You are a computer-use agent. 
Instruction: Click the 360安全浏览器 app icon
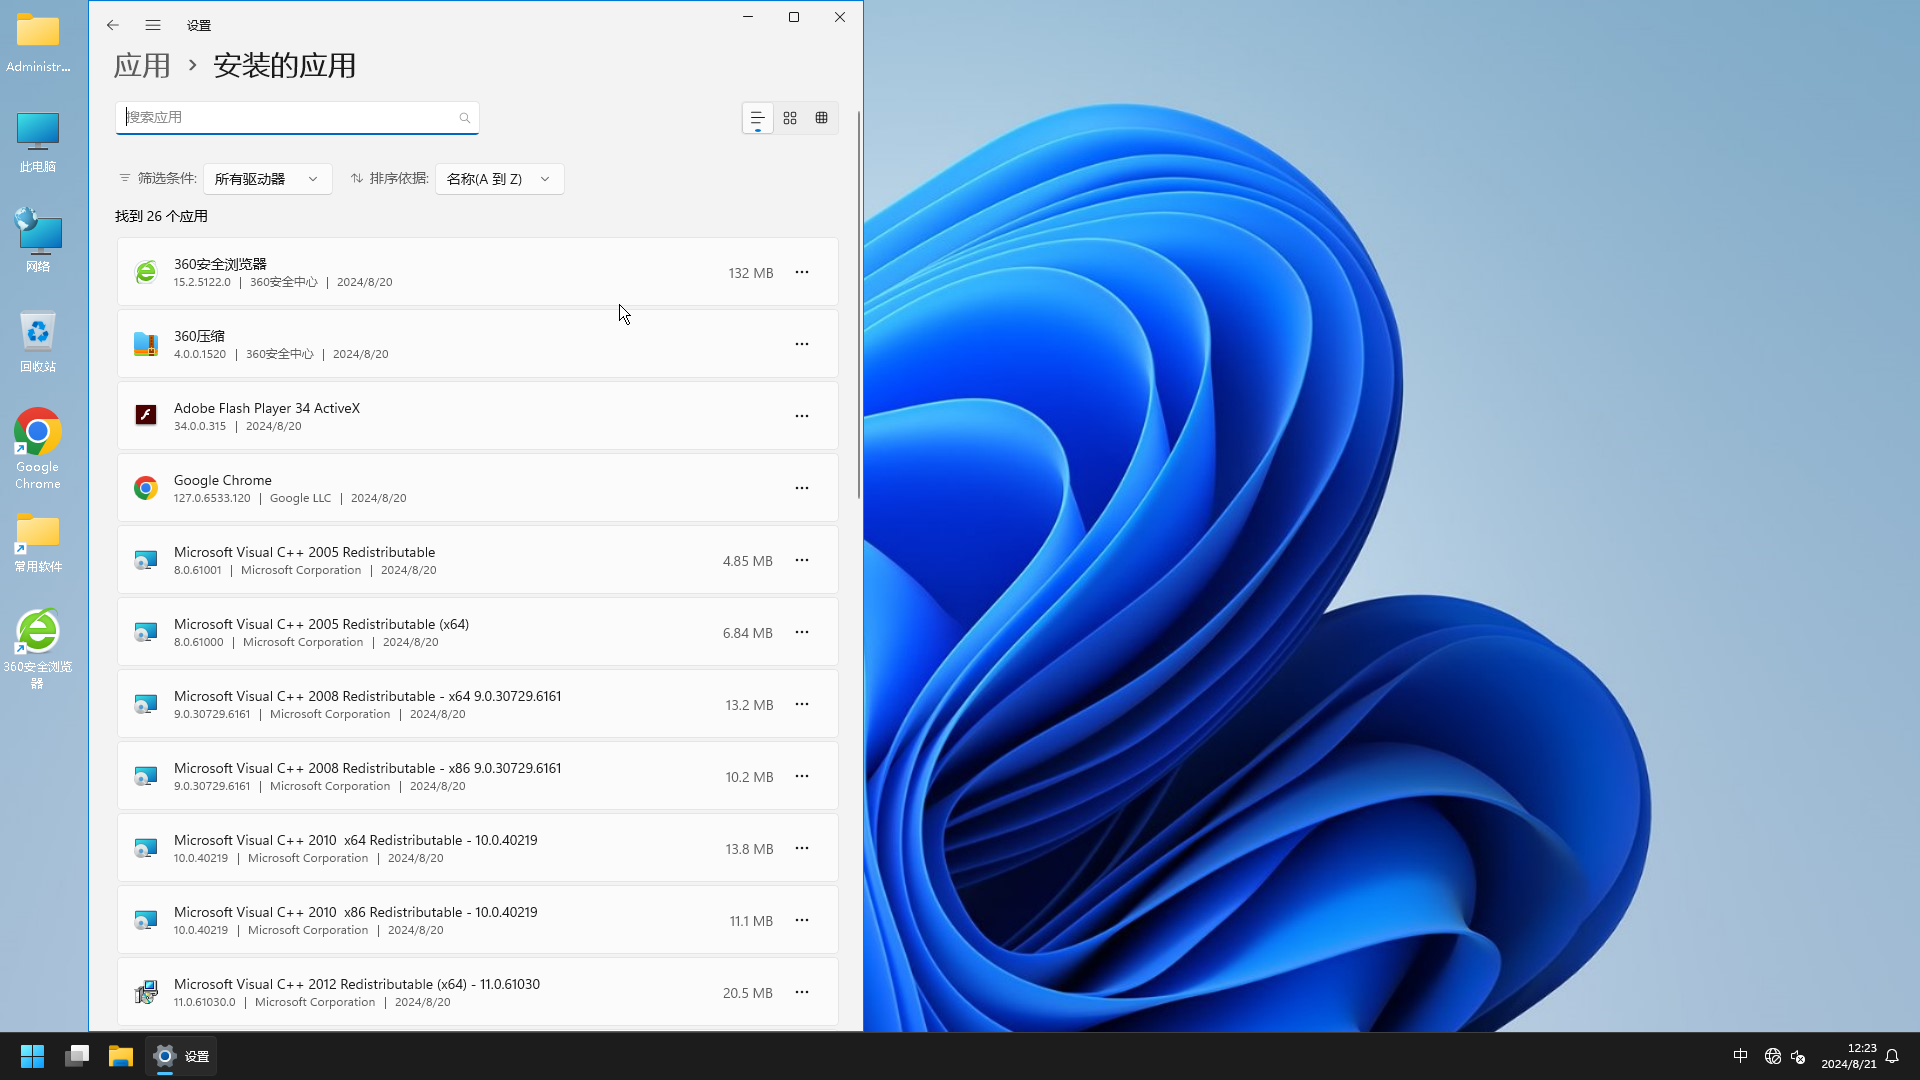(145, 272)
